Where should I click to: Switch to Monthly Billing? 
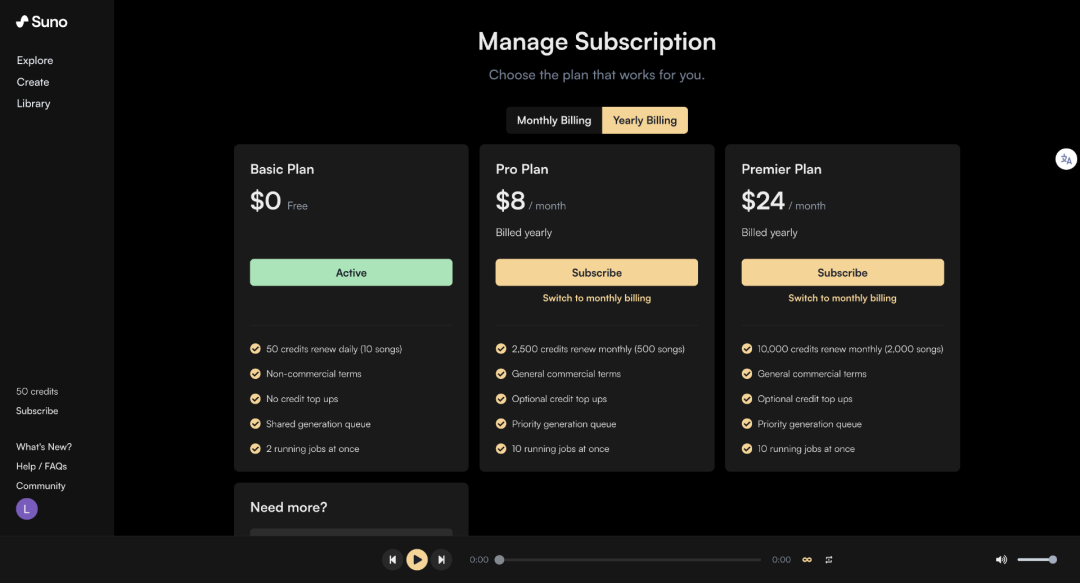(554, 121)
